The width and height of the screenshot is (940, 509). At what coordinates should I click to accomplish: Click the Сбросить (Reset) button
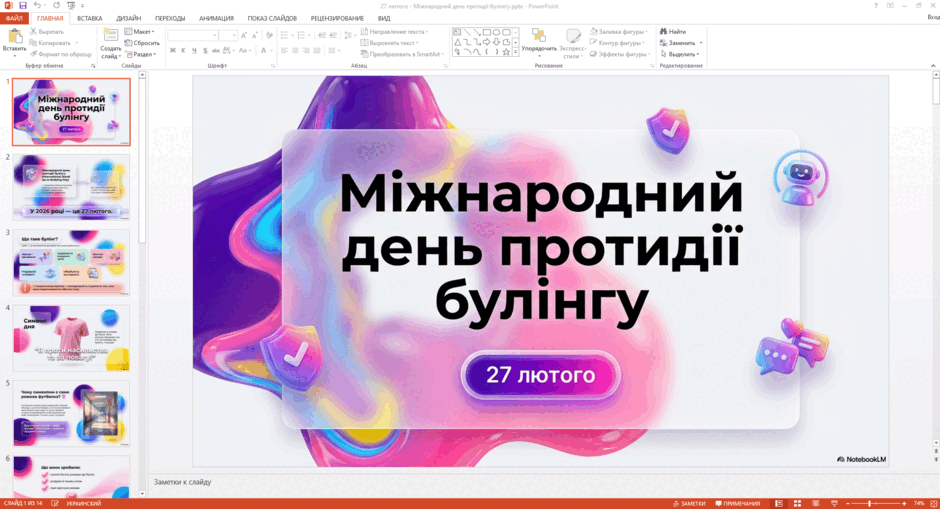click(141, 43)
